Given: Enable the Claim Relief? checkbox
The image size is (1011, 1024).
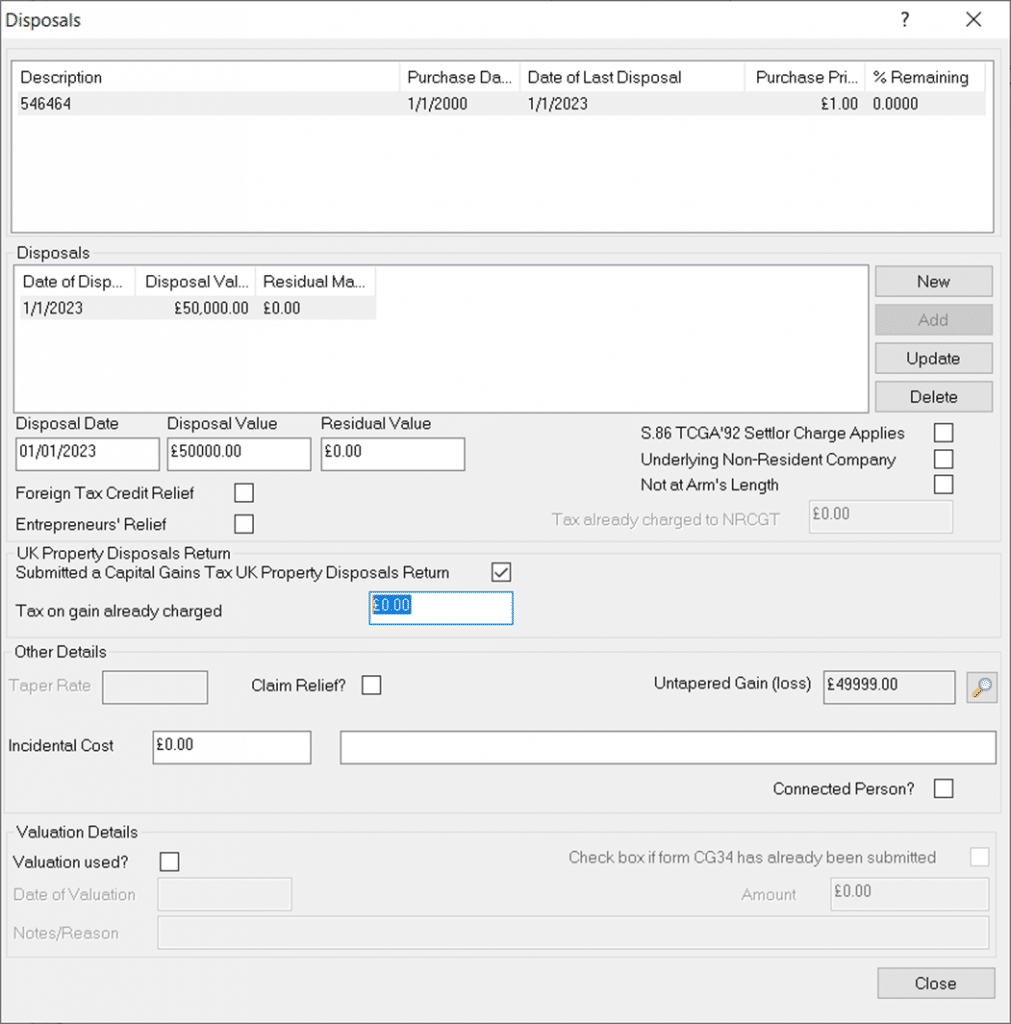Looking at the screenshot, I should (372, 686).
